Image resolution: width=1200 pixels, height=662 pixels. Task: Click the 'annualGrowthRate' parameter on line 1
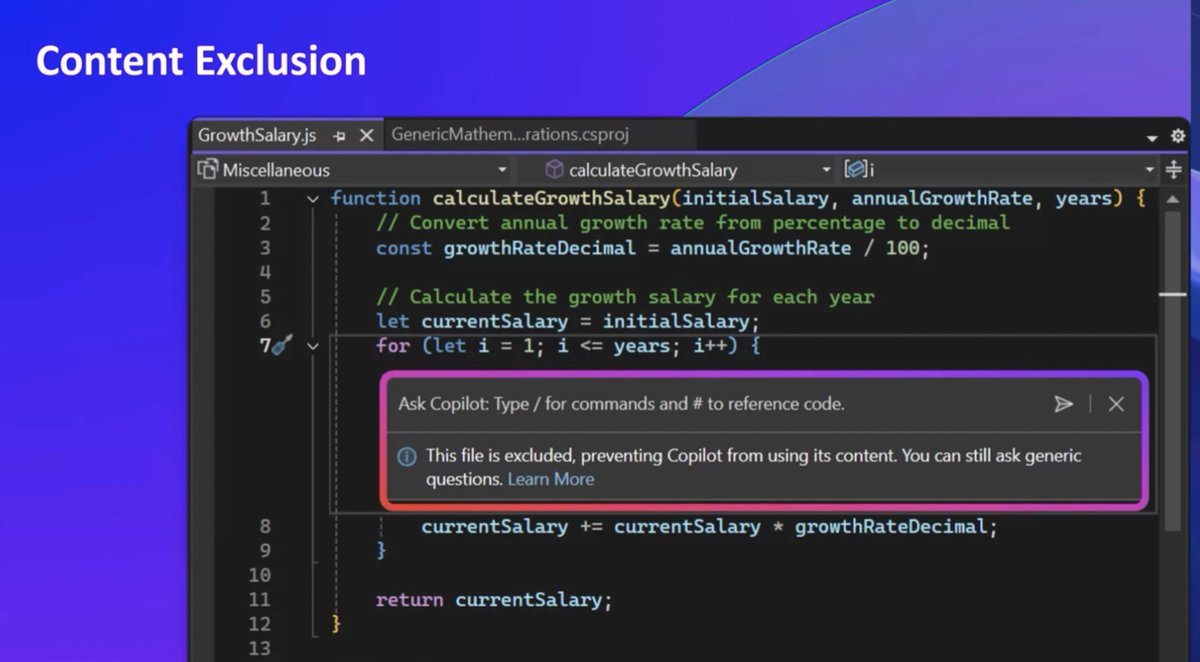tap(942, 199)
